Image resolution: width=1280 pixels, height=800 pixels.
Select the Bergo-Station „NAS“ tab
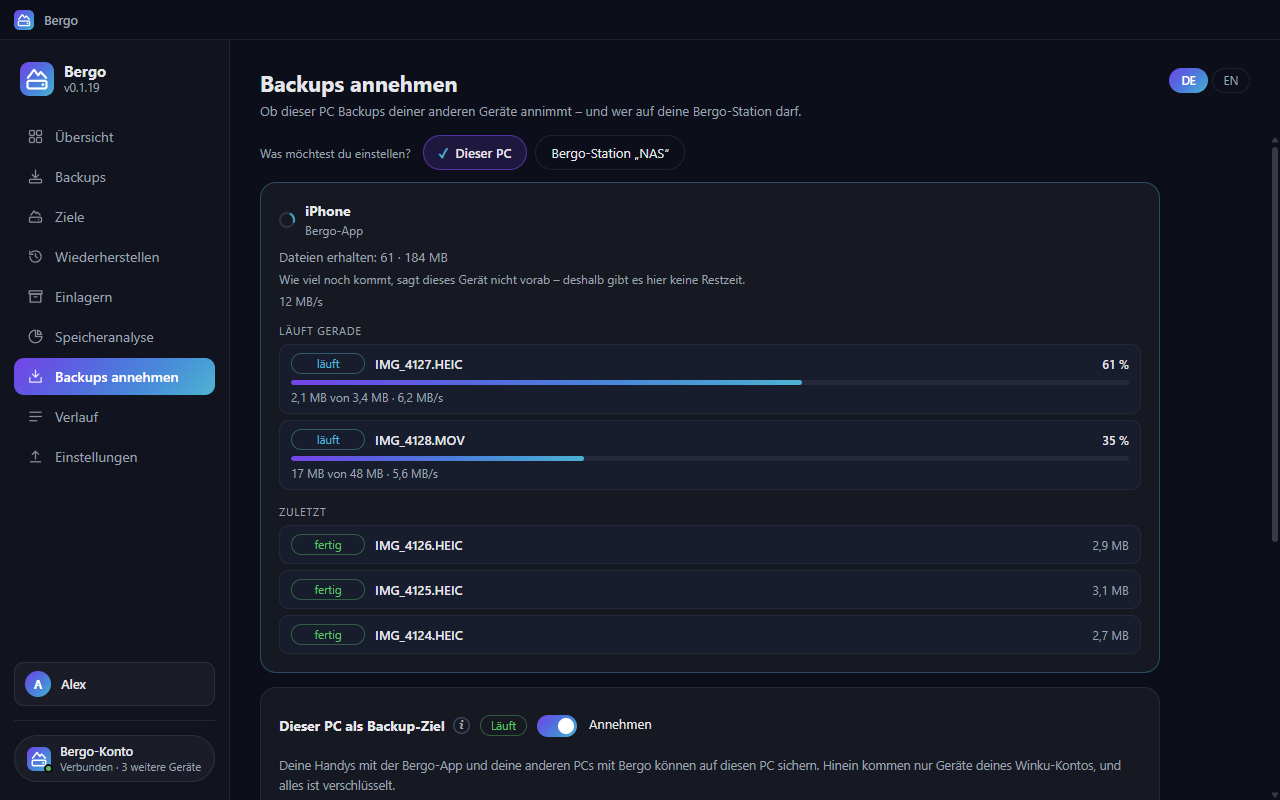coord(610,153)
